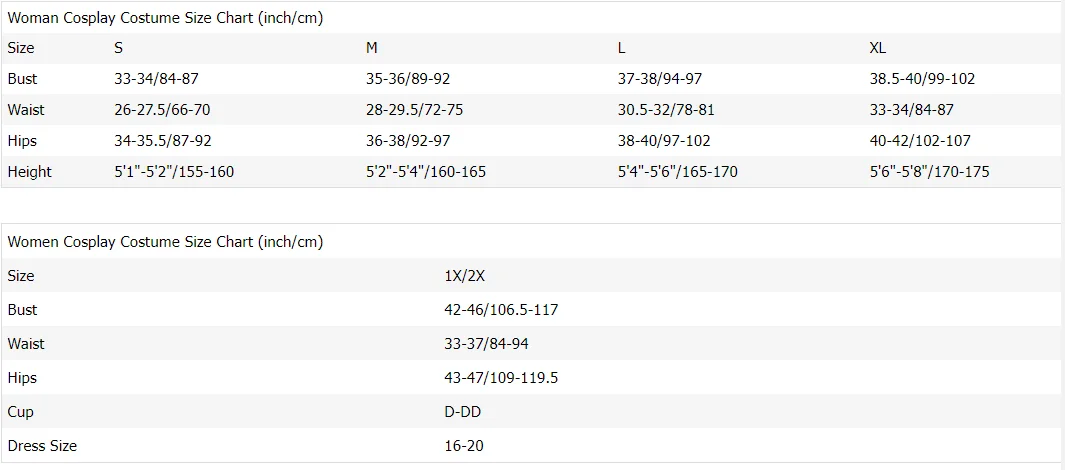Image resolution: width=1065 pixels, height=470 pixels.
Task: Select the Cup row label
Action: click(21, 412)
